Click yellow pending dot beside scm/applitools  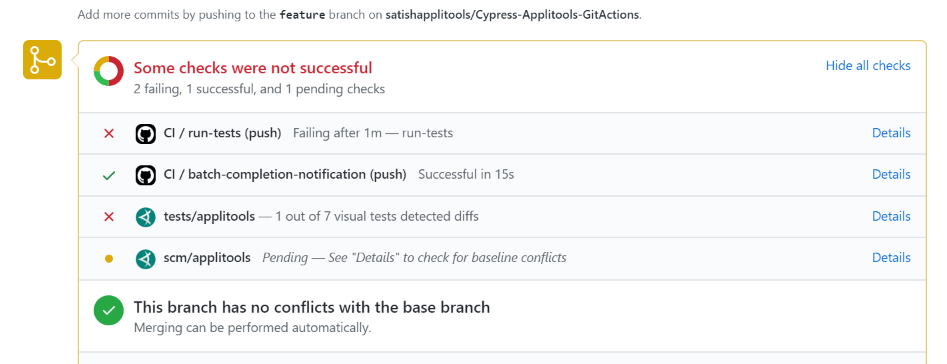(109, 259)
